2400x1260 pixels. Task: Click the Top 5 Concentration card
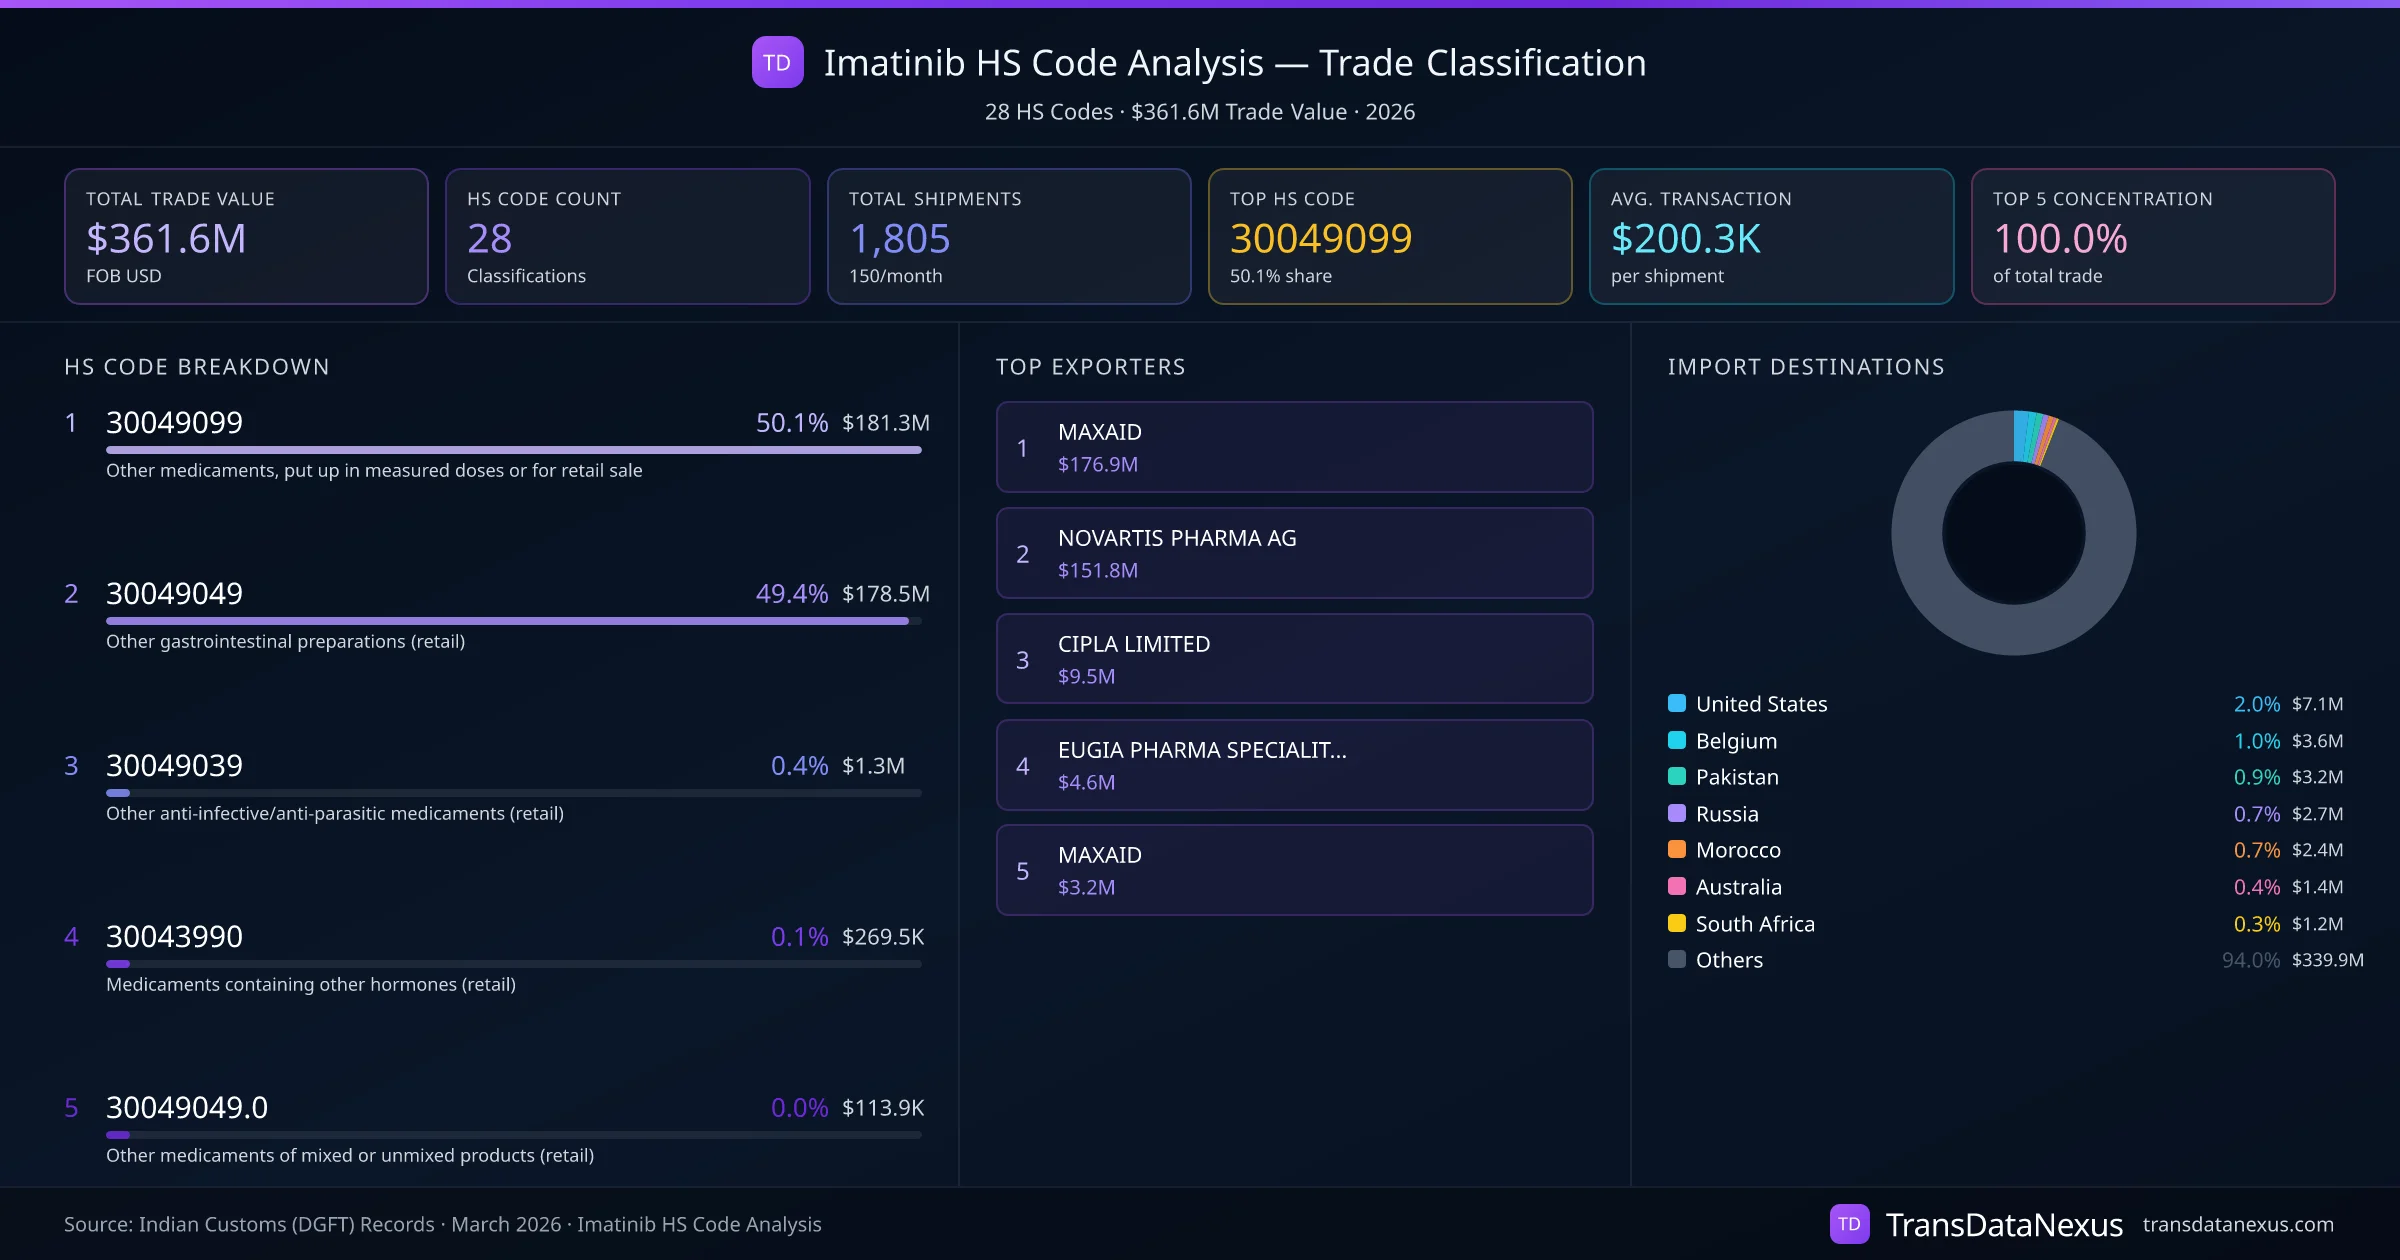pyautogui.click(x=2152, y=236)
